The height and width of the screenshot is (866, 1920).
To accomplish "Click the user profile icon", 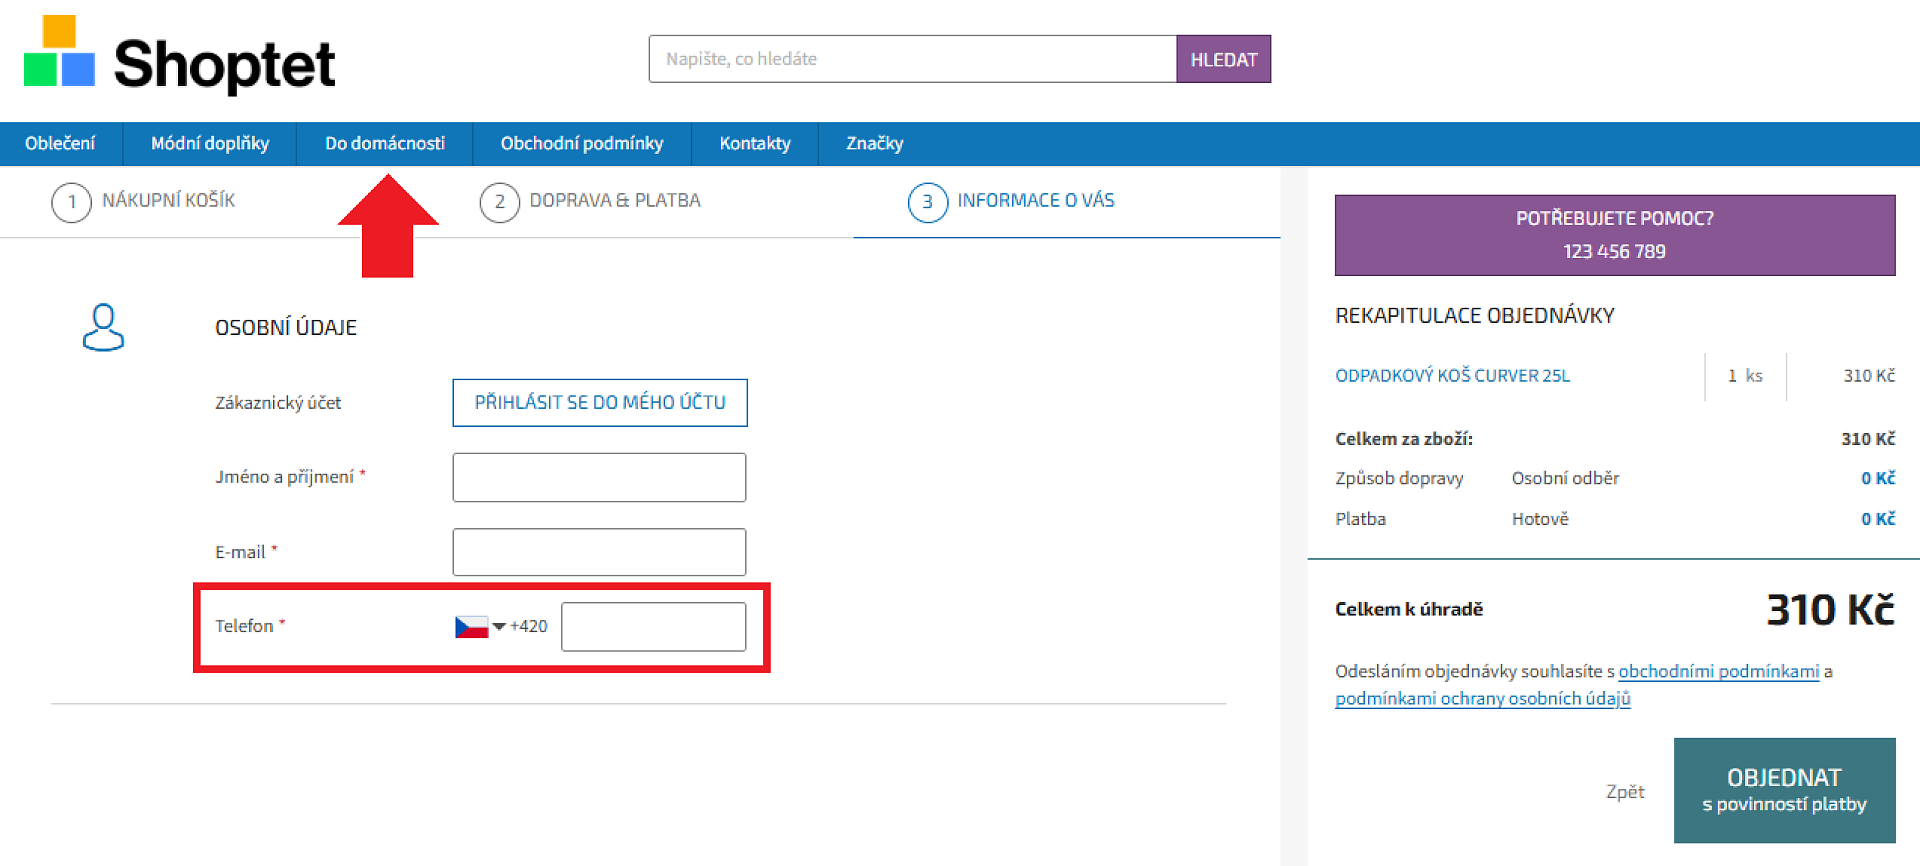I will tap(103, 327).
